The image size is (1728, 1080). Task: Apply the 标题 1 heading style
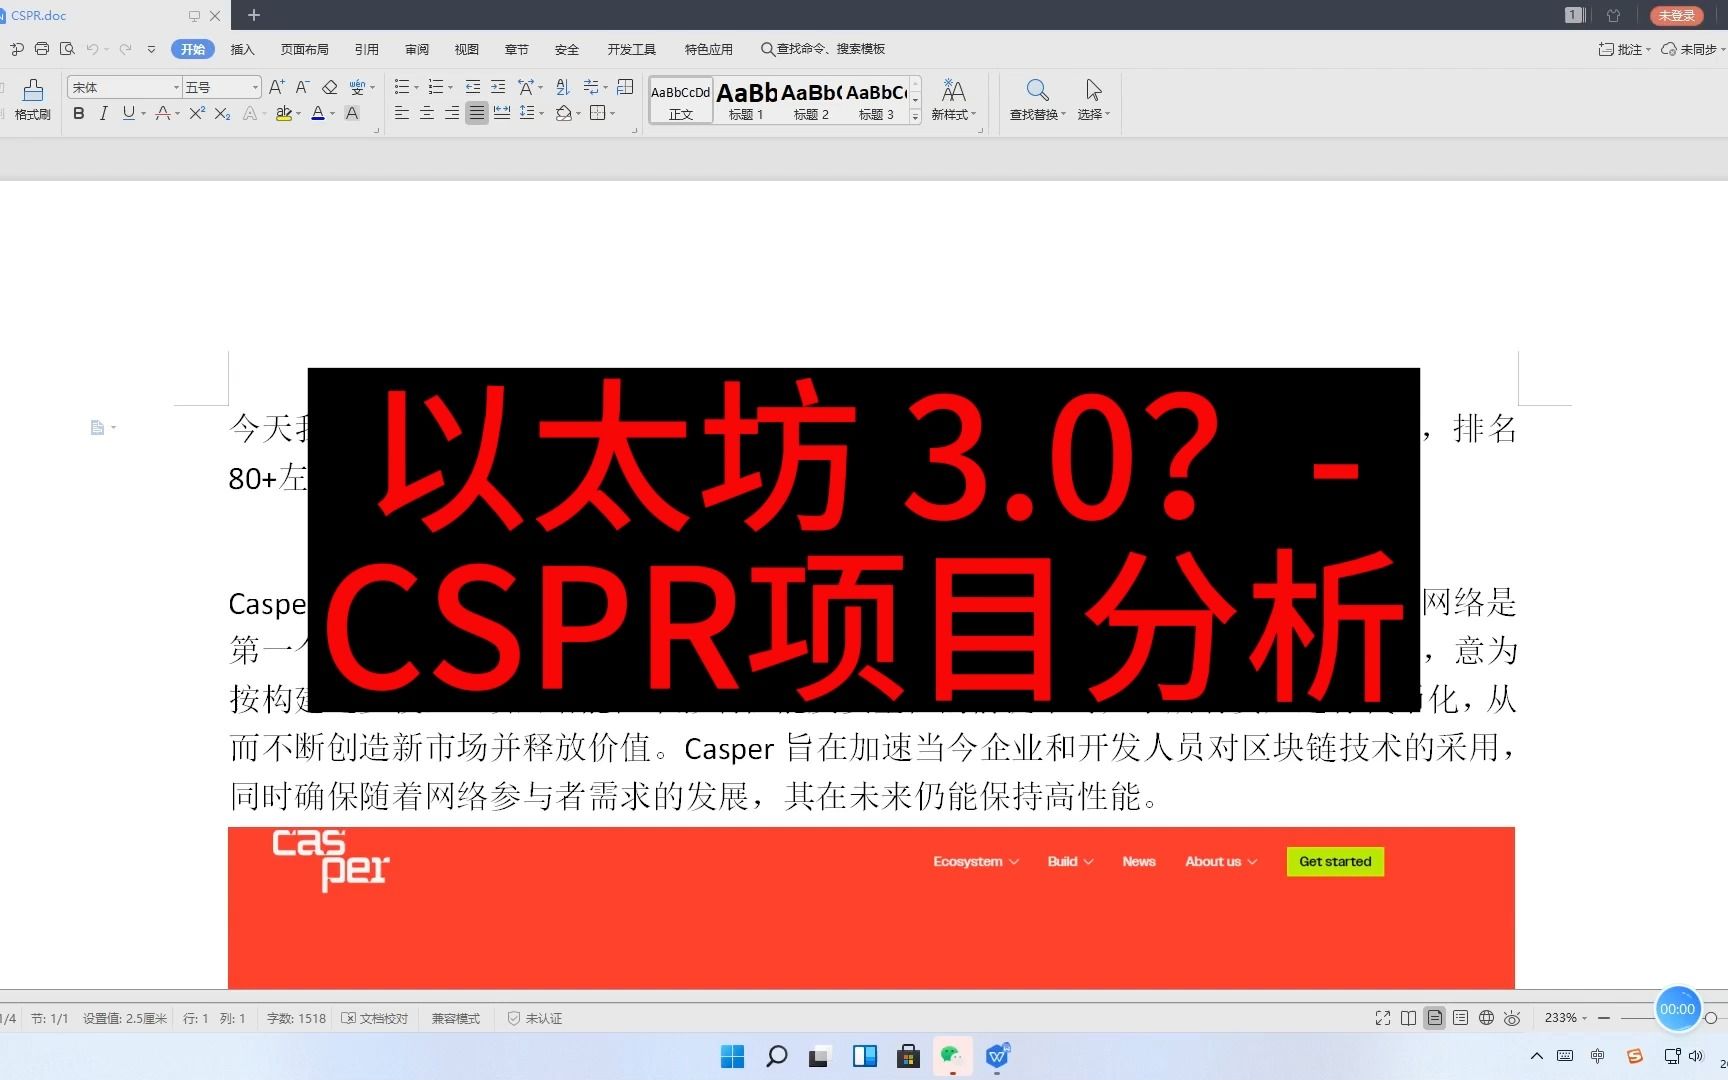point(746,100)
